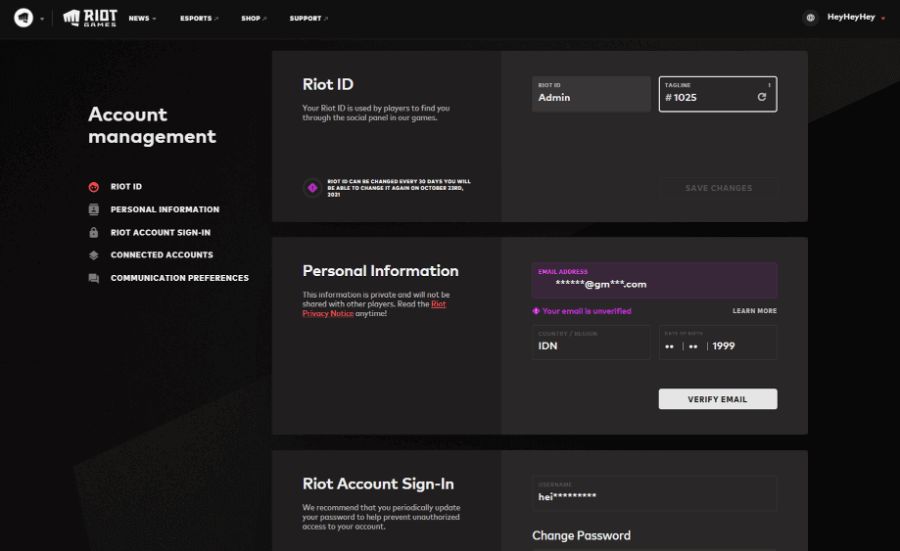Click into the Tagline input field

pos(710,98)
